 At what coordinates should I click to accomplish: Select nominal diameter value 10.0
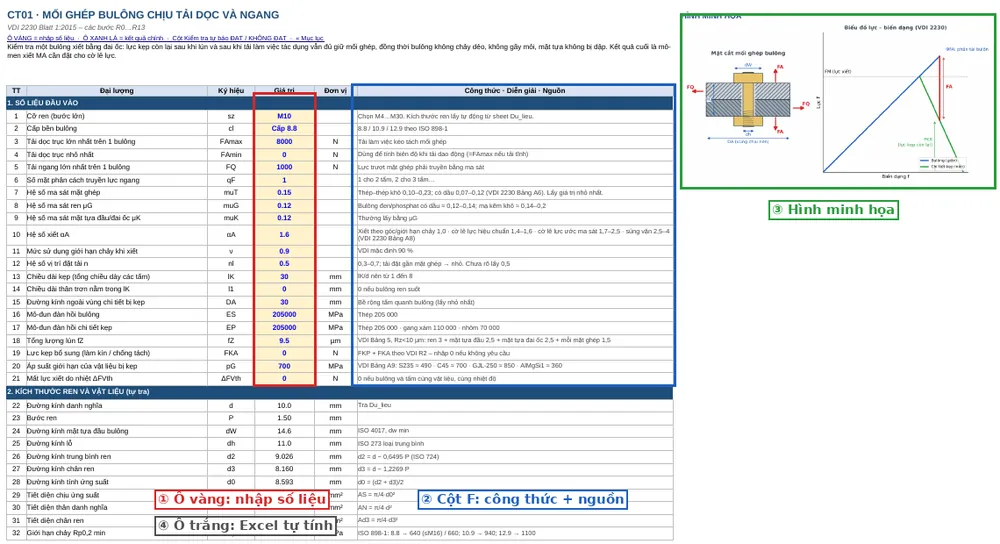click(x=284, y=406)
